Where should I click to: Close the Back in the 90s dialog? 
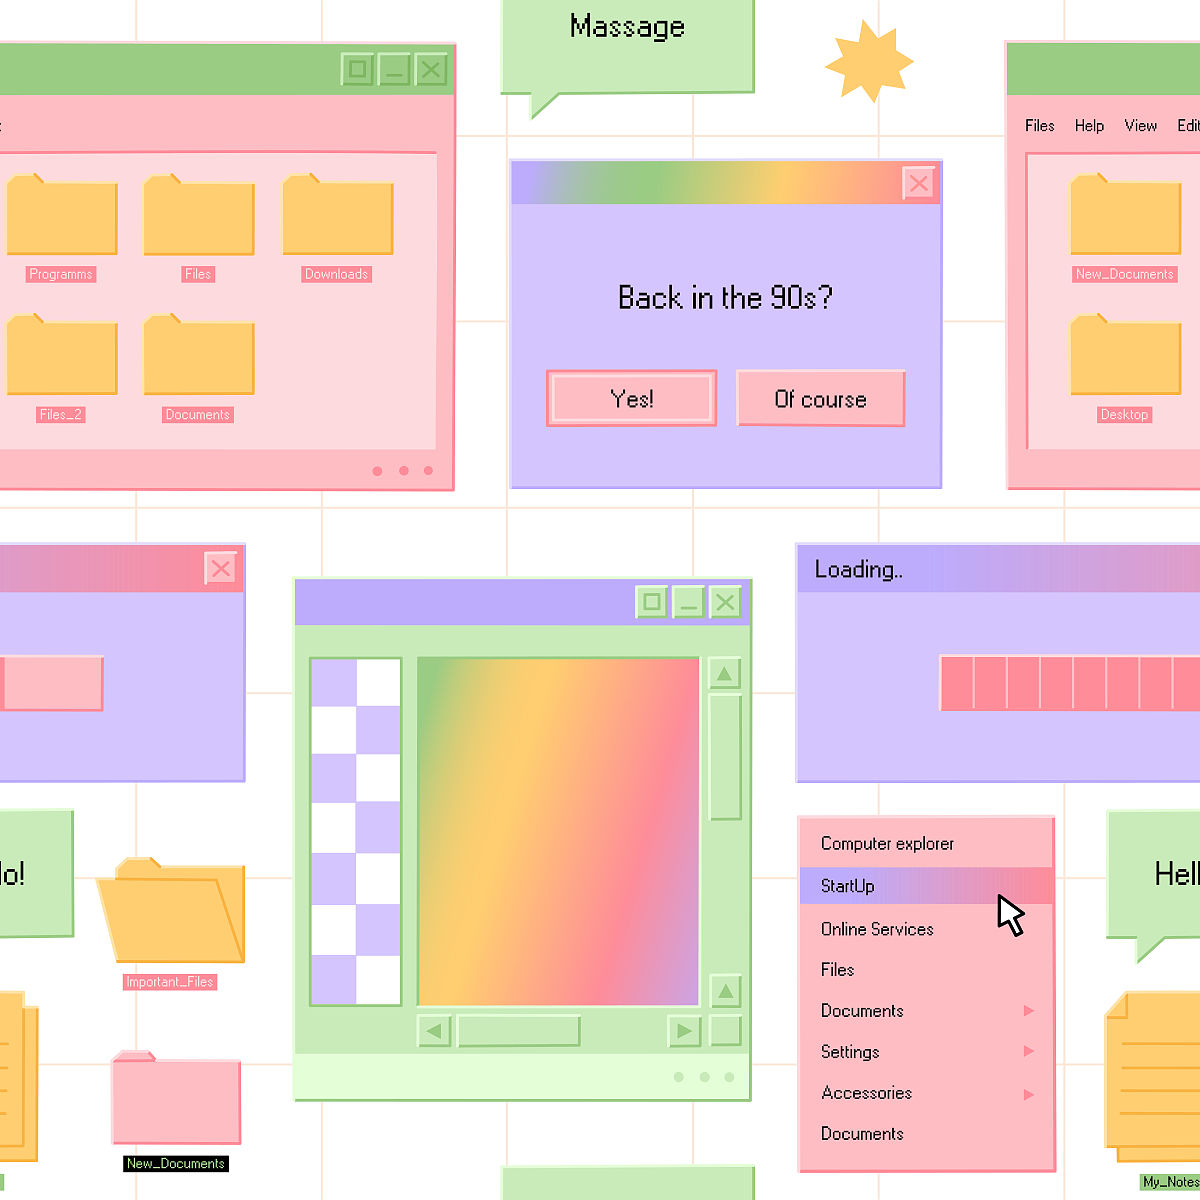[918, 184]
